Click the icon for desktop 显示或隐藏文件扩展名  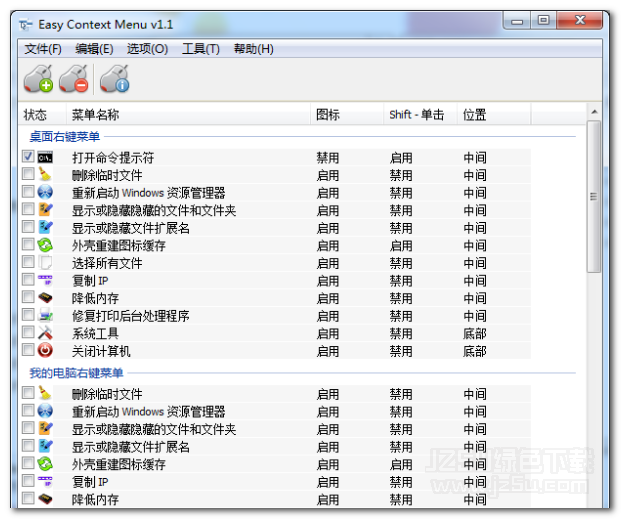pos(45,227)
